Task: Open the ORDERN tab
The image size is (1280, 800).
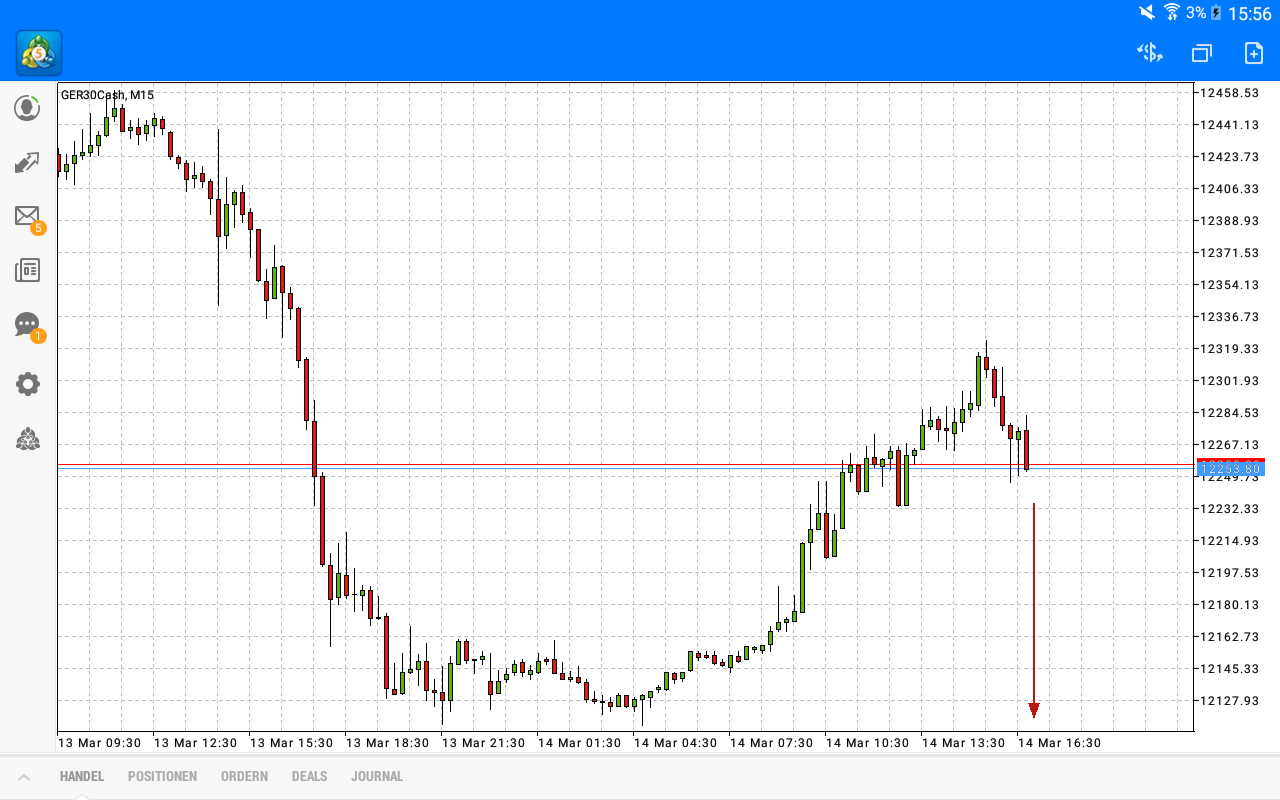Action: (244, 776)
